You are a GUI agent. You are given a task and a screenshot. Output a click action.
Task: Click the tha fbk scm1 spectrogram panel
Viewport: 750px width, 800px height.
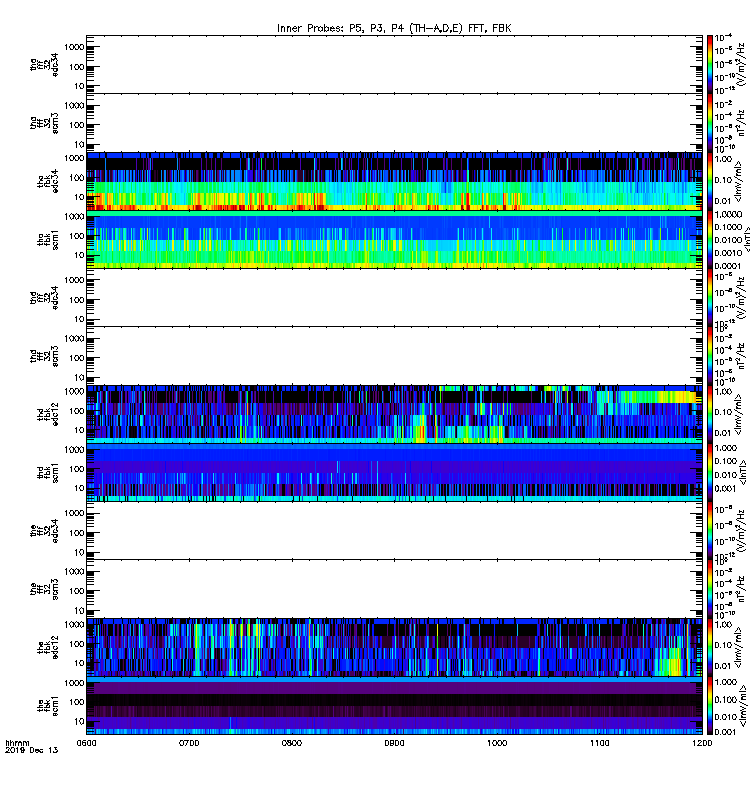[x=394, y=239]
